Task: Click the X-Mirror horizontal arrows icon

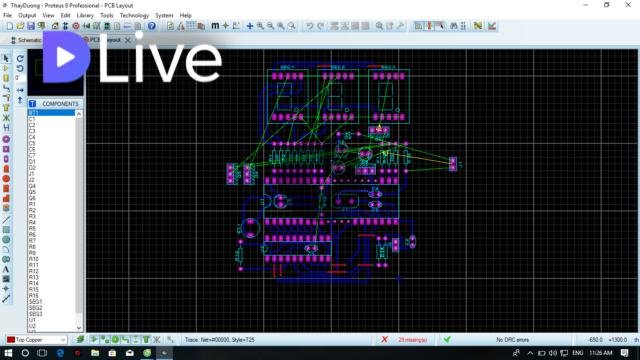Action: [20, 90]
